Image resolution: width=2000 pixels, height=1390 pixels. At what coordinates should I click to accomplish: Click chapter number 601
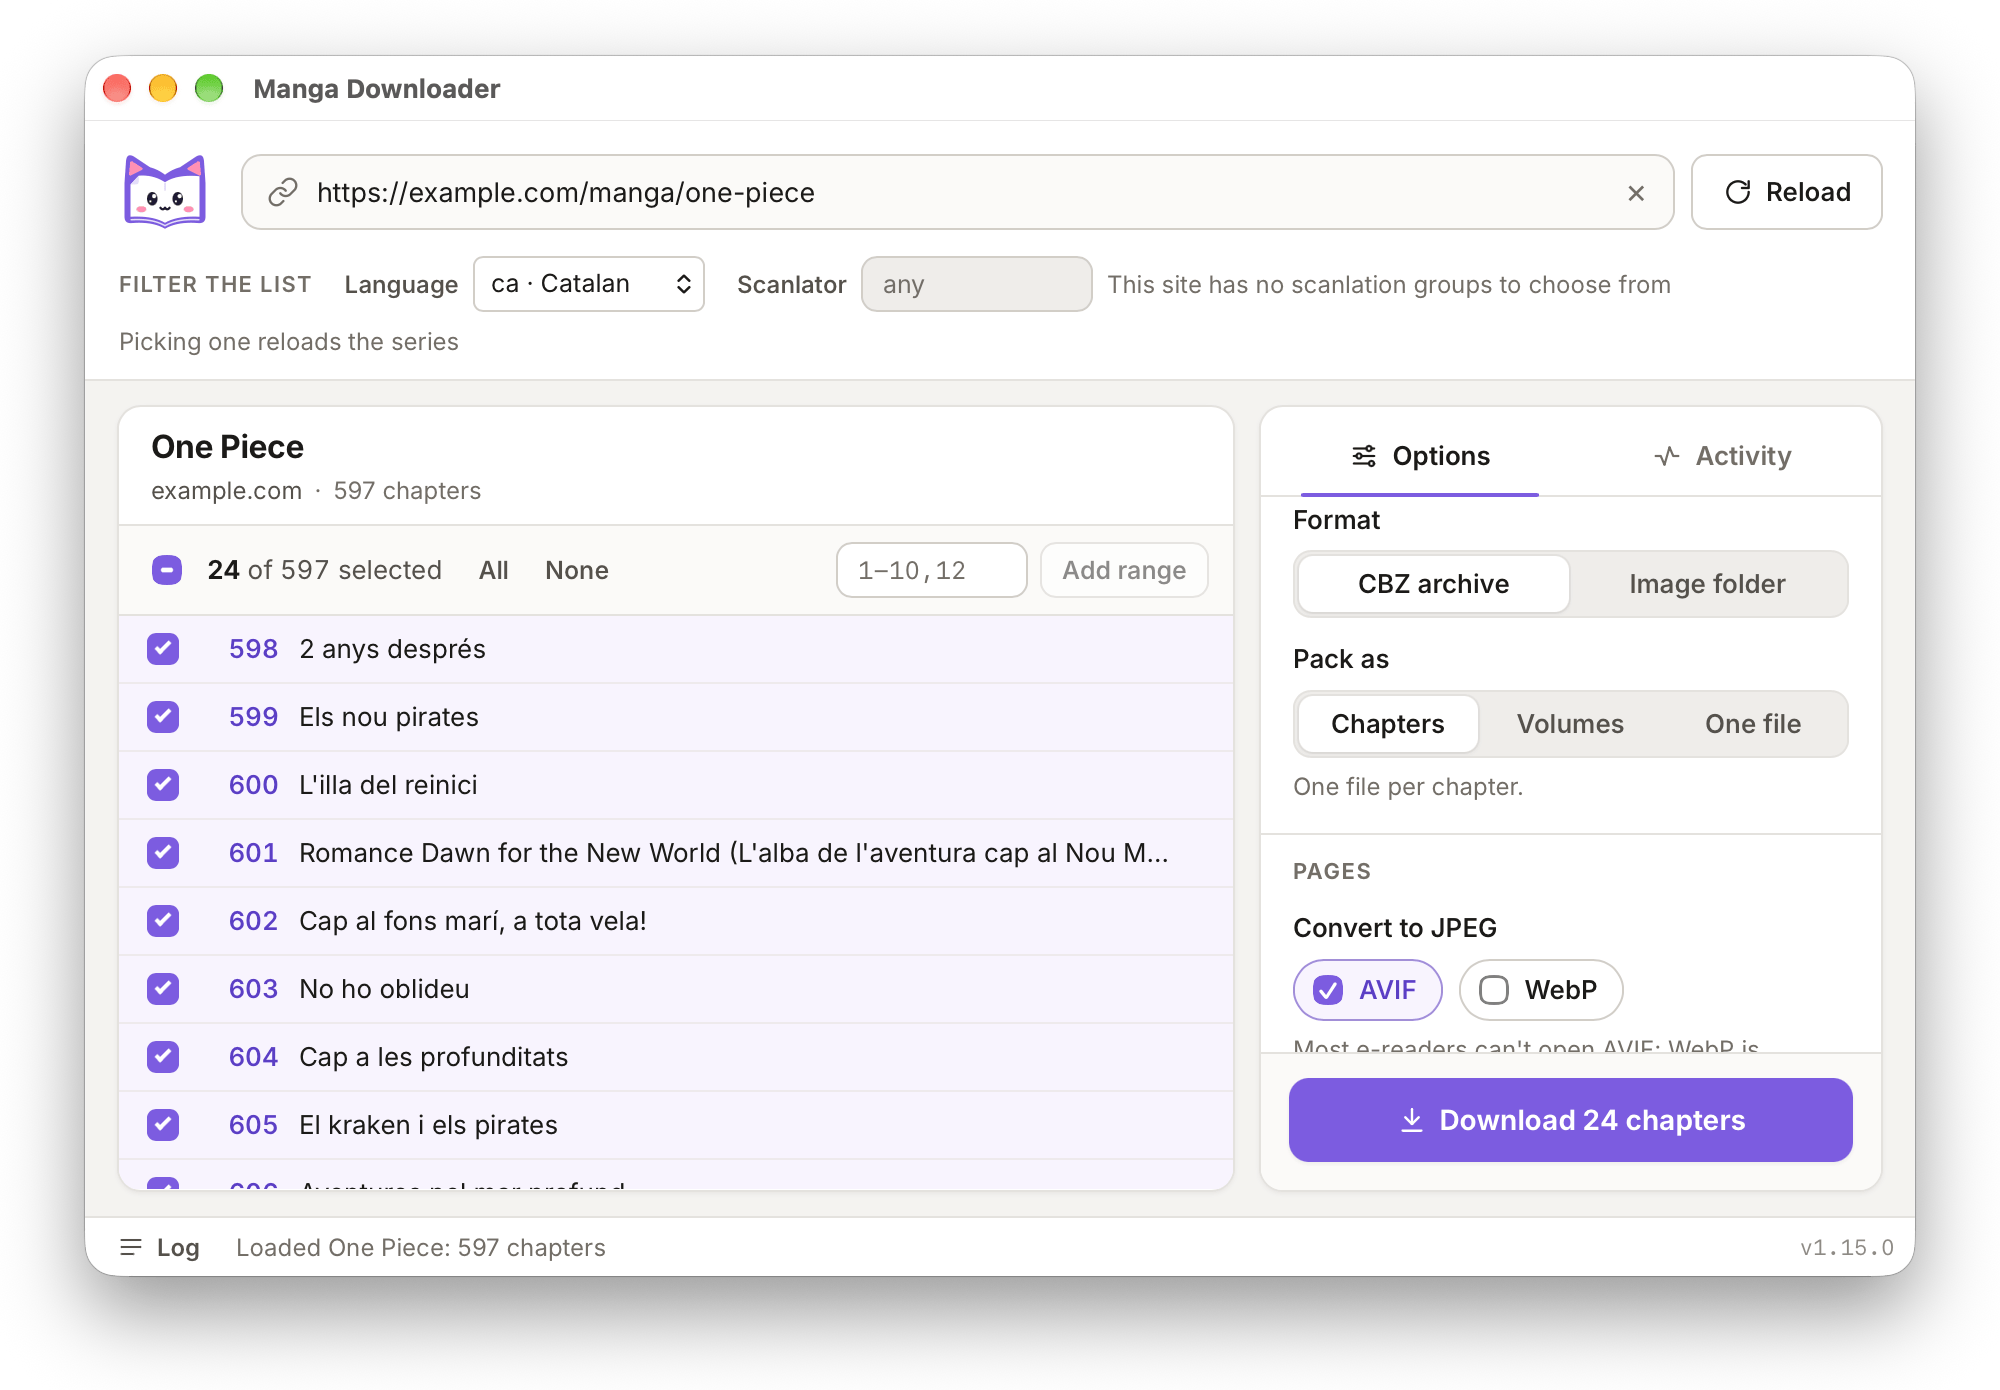[253, 853]
